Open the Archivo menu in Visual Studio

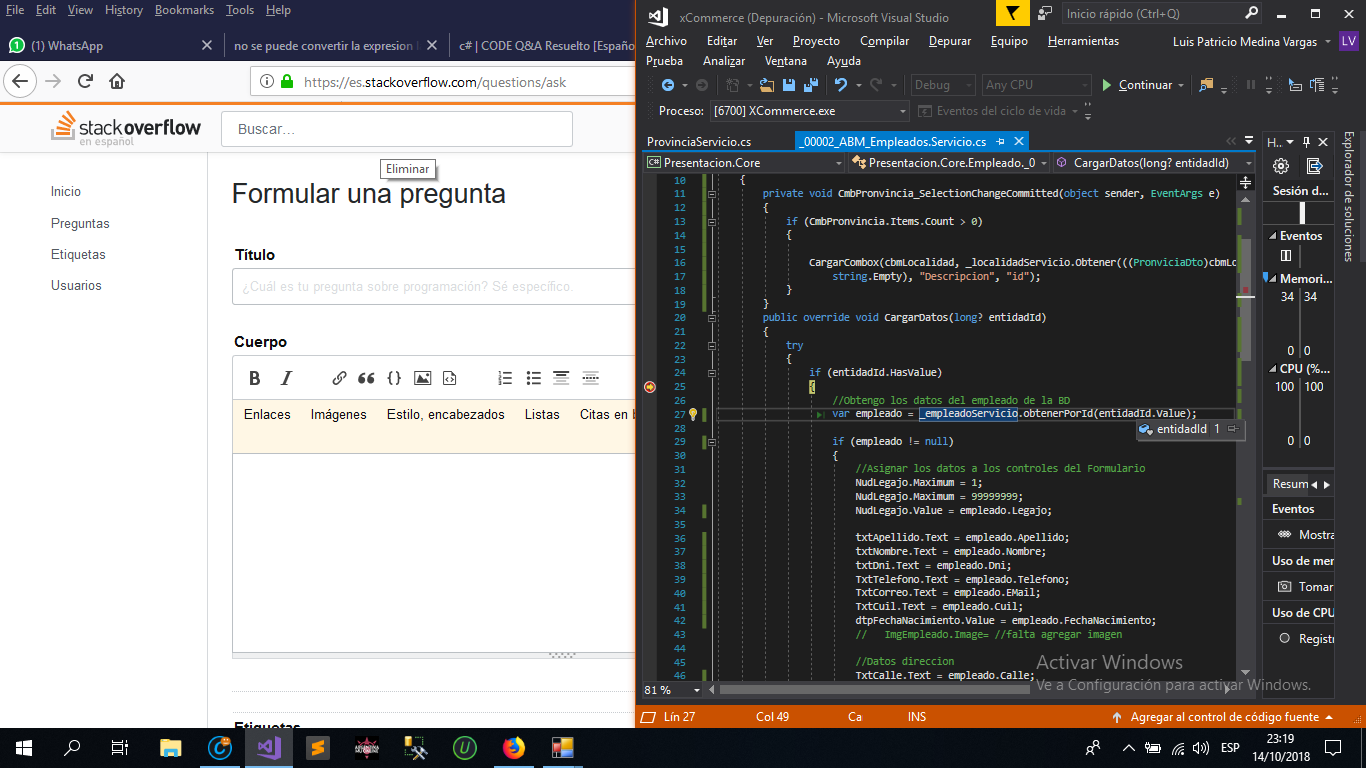666,41
